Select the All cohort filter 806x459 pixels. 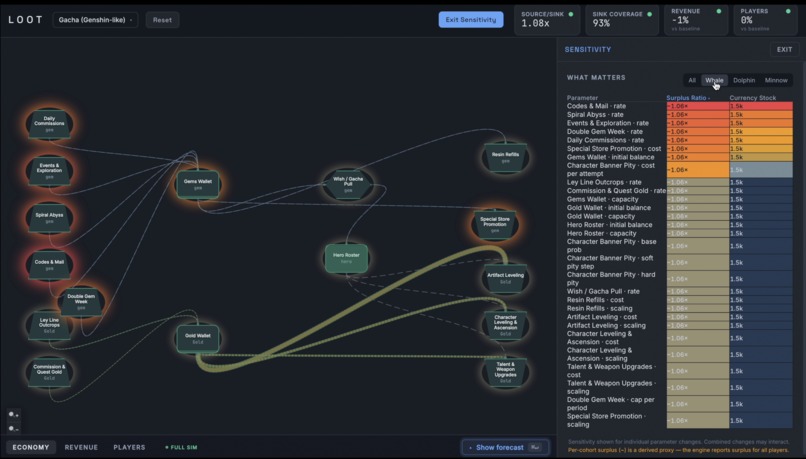coord(692,80)
